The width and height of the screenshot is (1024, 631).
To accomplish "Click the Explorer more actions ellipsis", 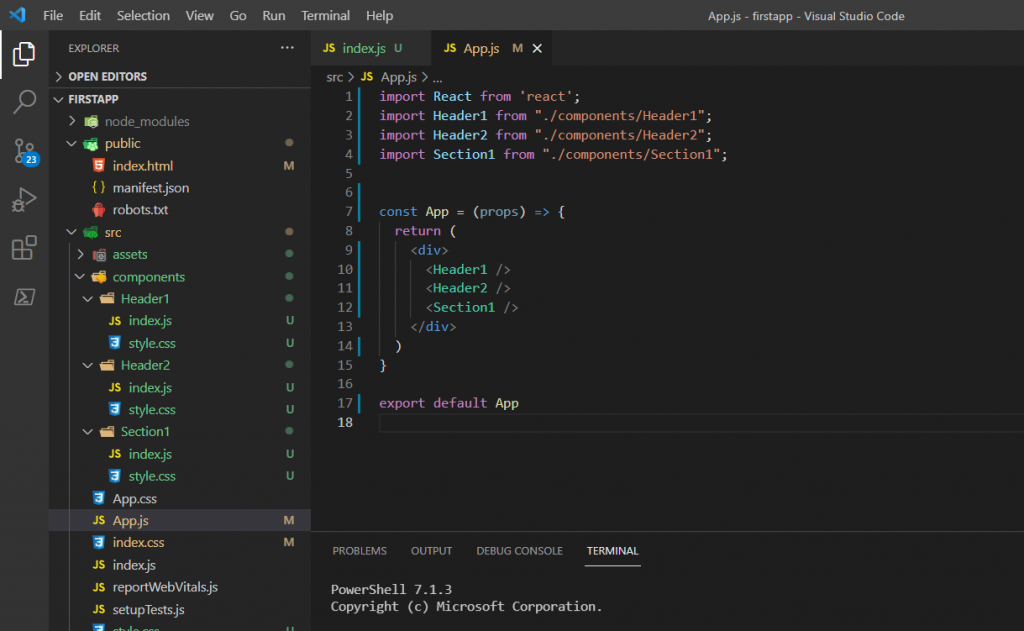I will click(288, 48).
